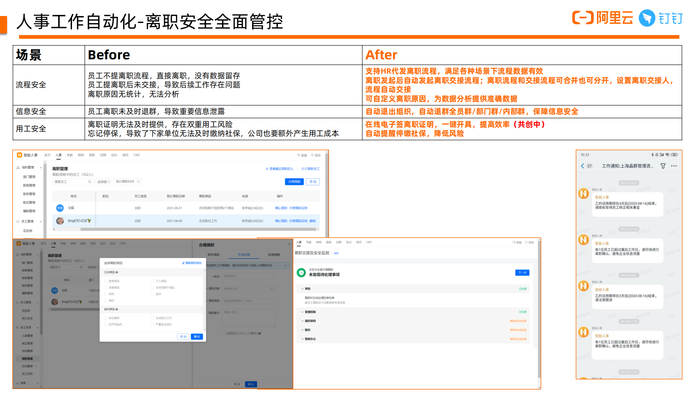The height and width of the screenshot is (393, 700).
Task: Click 确认离职 link in first employee row
Action: [281, 208]
